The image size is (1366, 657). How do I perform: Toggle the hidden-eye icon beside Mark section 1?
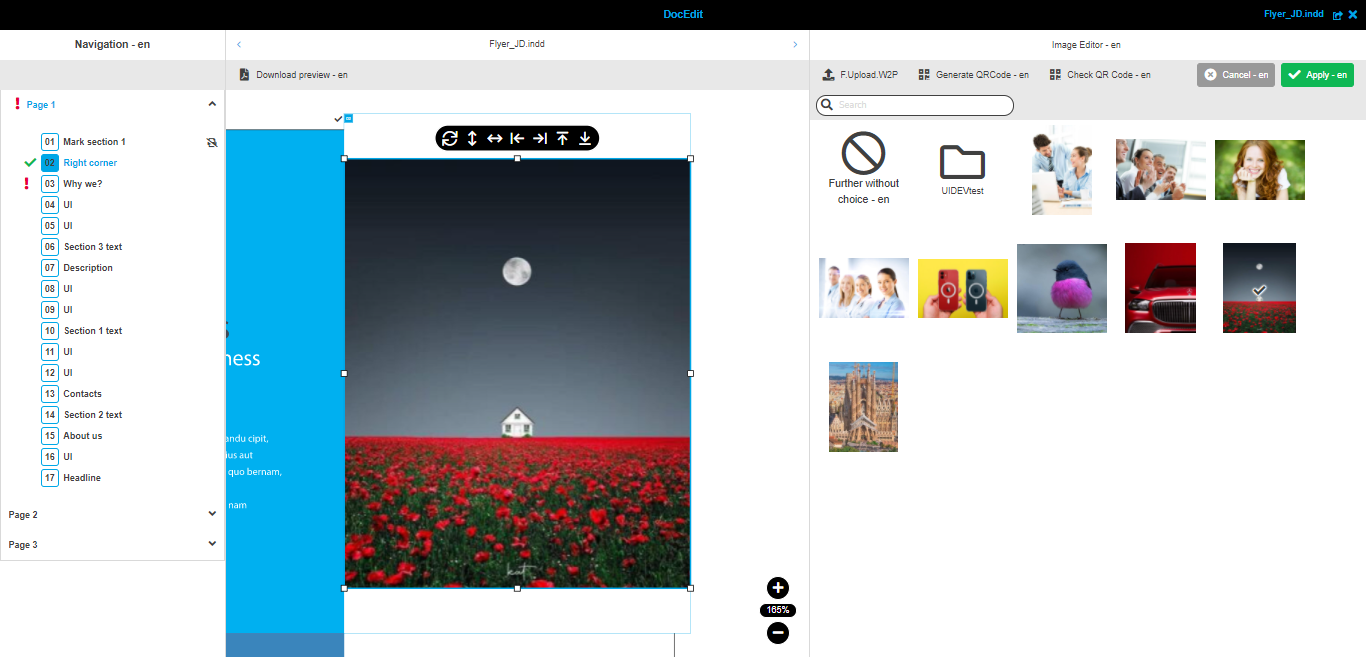coord(211,142)
